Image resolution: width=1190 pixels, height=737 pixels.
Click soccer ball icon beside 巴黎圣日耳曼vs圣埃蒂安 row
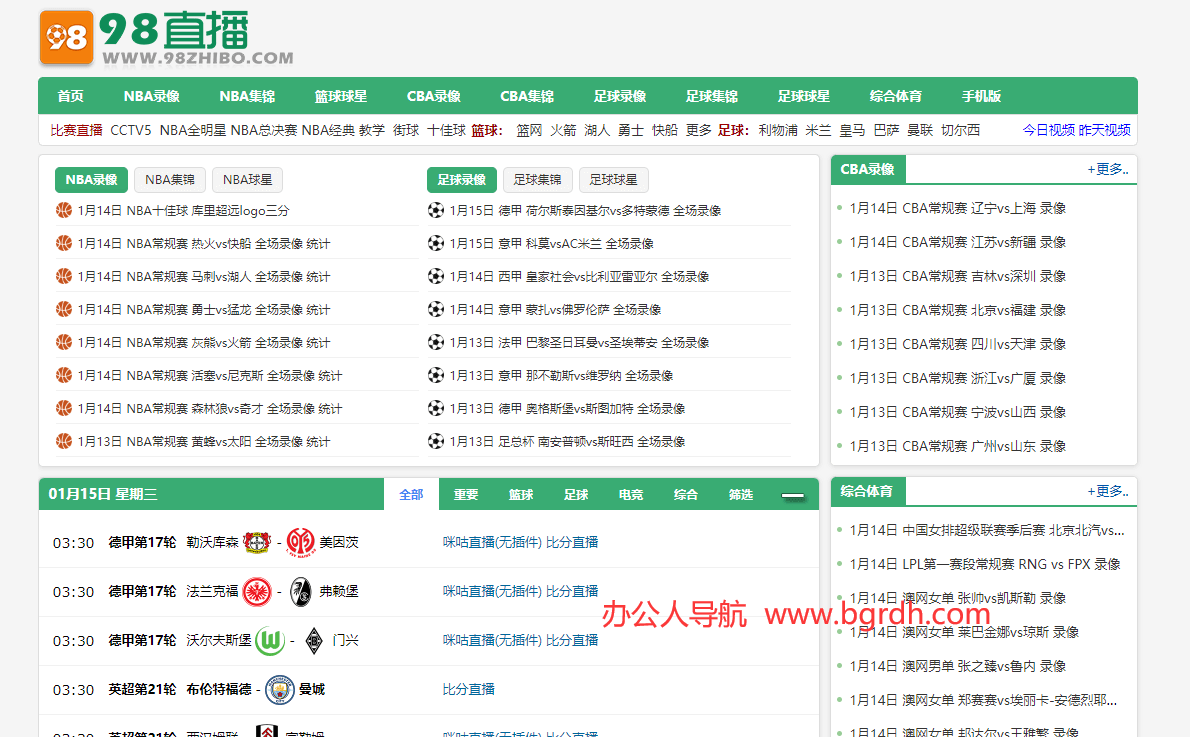pos(436,342)
